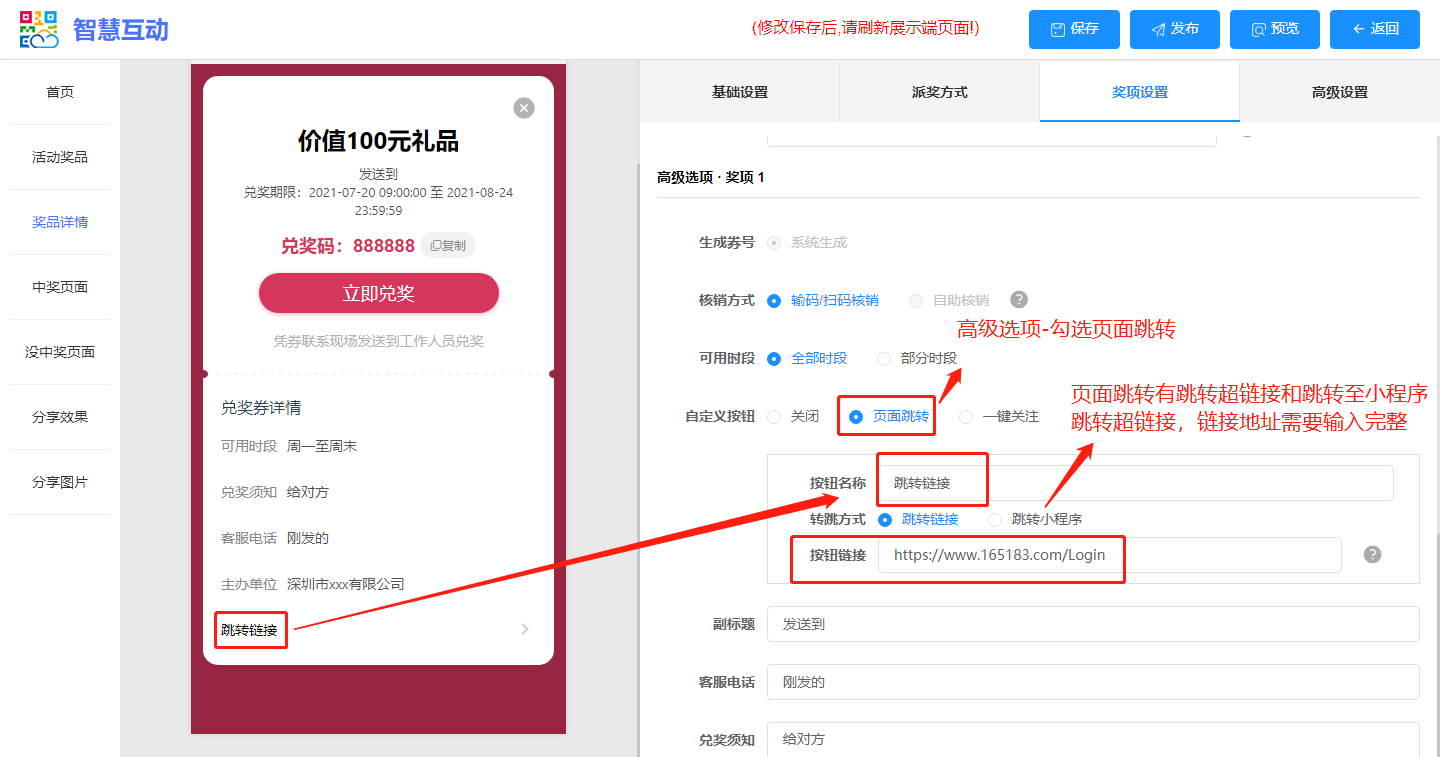1440x757 pixels.
Task: Select 关闭 for custom button
Action: tap(775, 417)
